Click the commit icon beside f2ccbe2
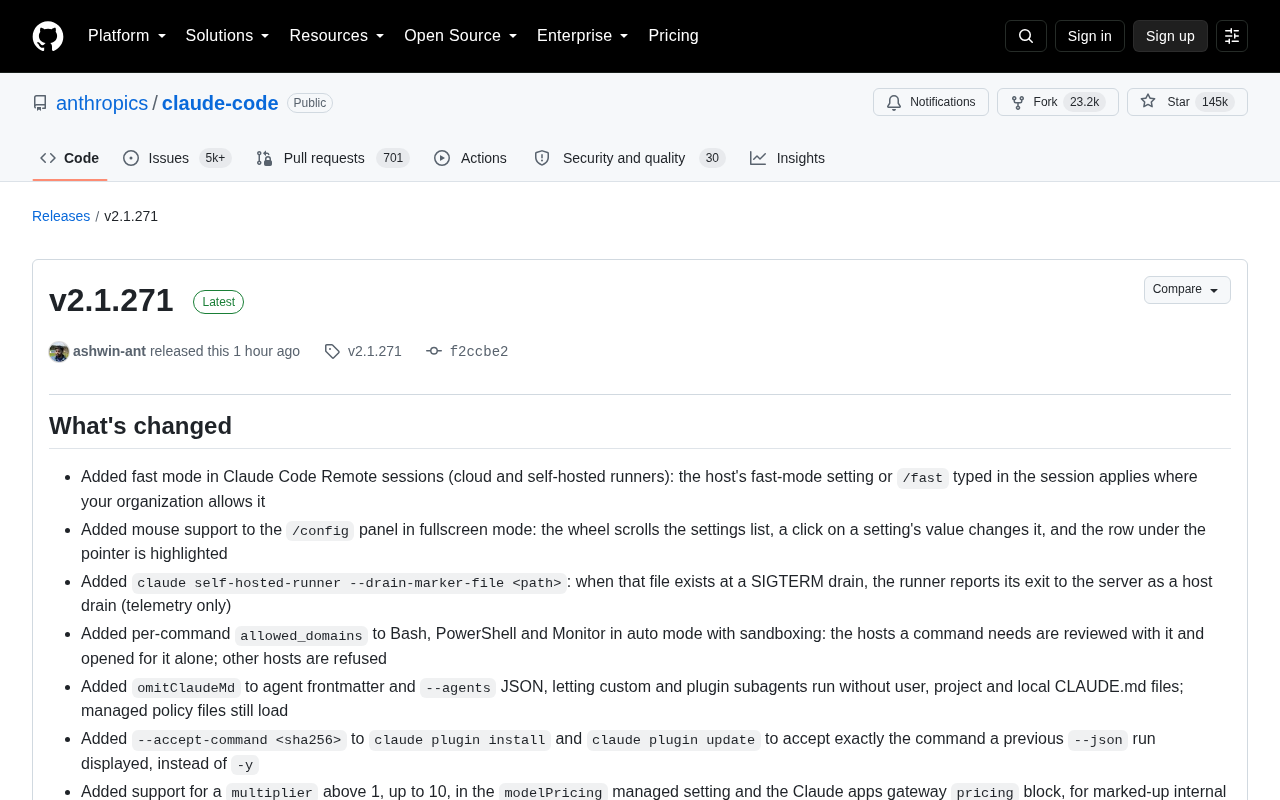The width and height of the screenshot is (1280, 800). point(434,351)
